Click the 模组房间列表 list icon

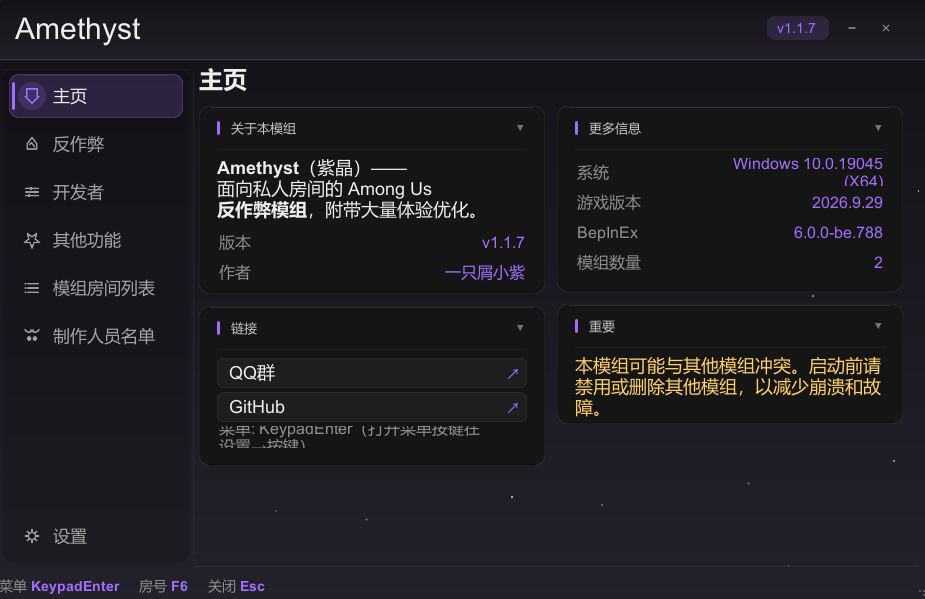coord(32,288)
